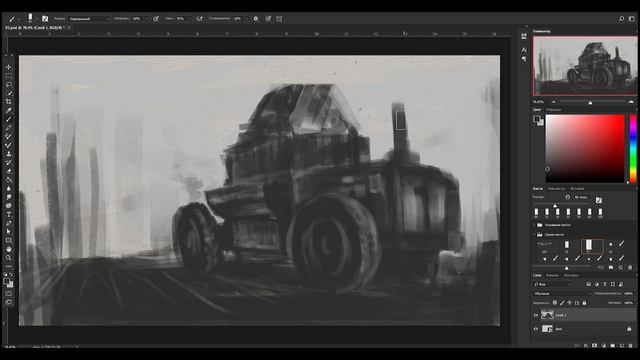Select the Eyedropper tool

(9, 111)
